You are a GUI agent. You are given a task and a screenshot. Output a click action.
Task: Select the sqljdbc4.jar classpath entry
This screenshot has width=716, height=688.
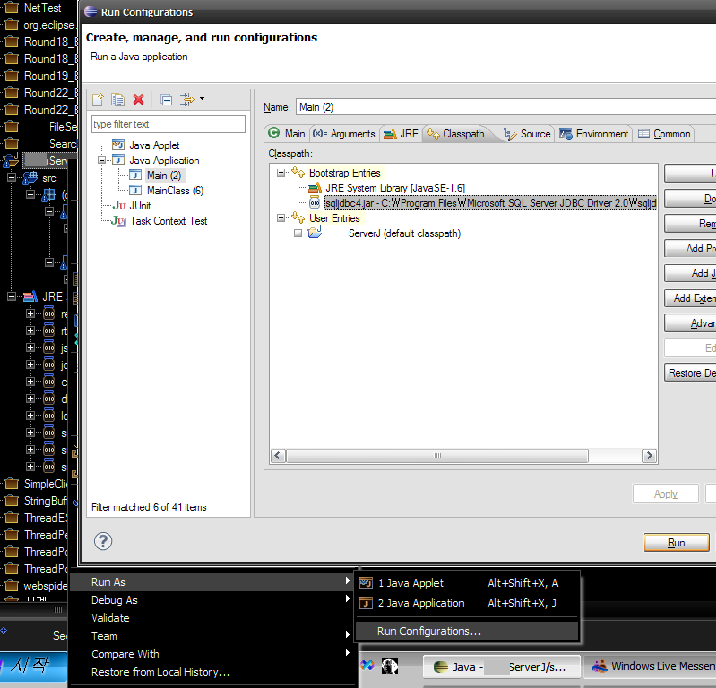[490, 203]
